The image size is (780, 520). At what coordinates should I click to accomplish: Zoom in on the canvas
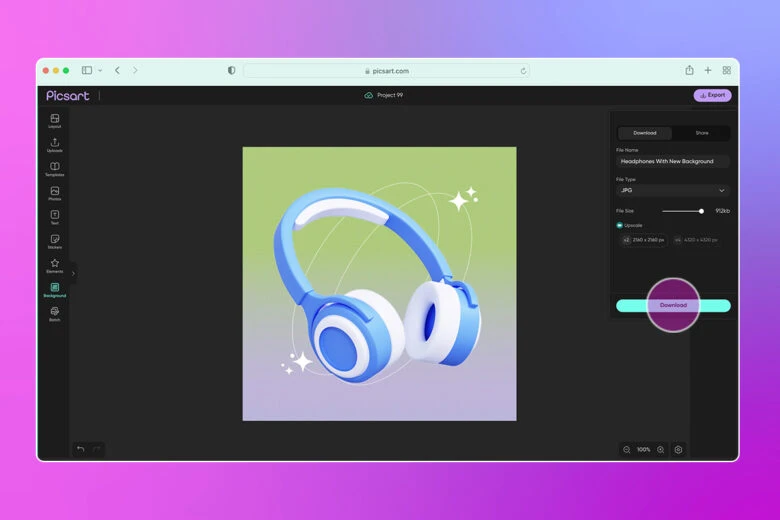(660, 450)
